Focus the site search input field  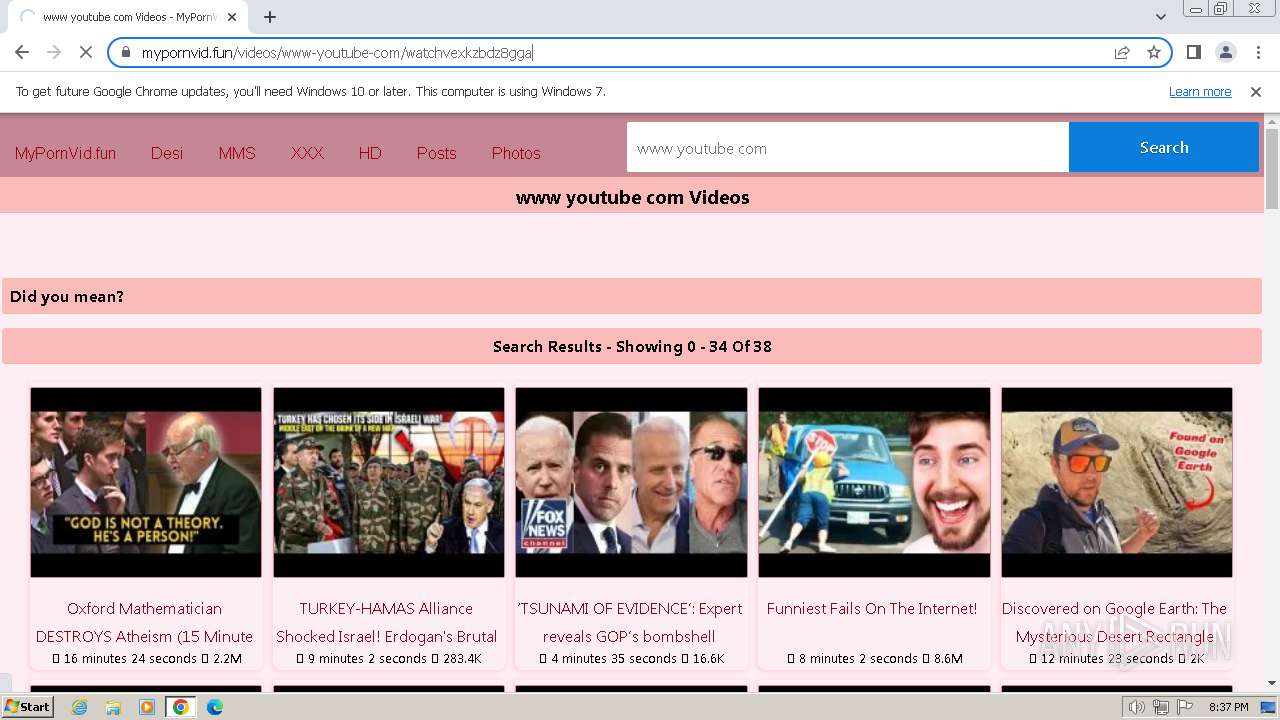[x=848, y=148]
